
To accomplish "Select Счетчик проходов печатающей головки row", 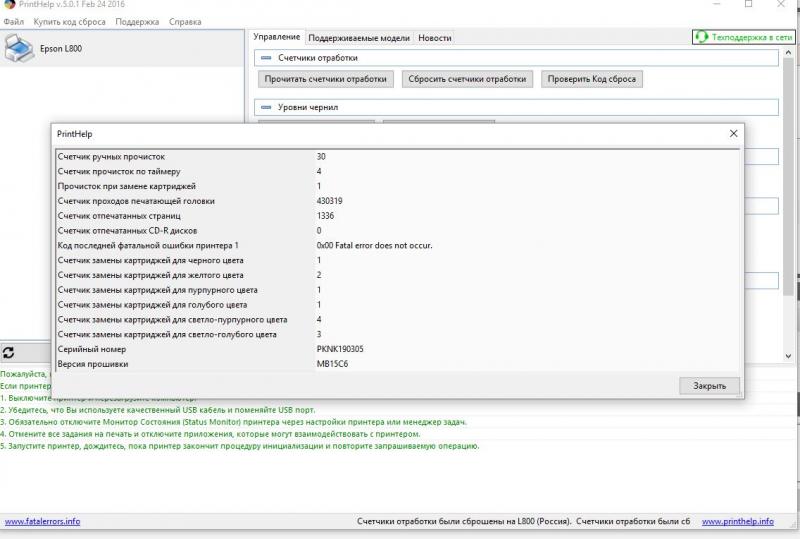I will click(x=397, y=201).
